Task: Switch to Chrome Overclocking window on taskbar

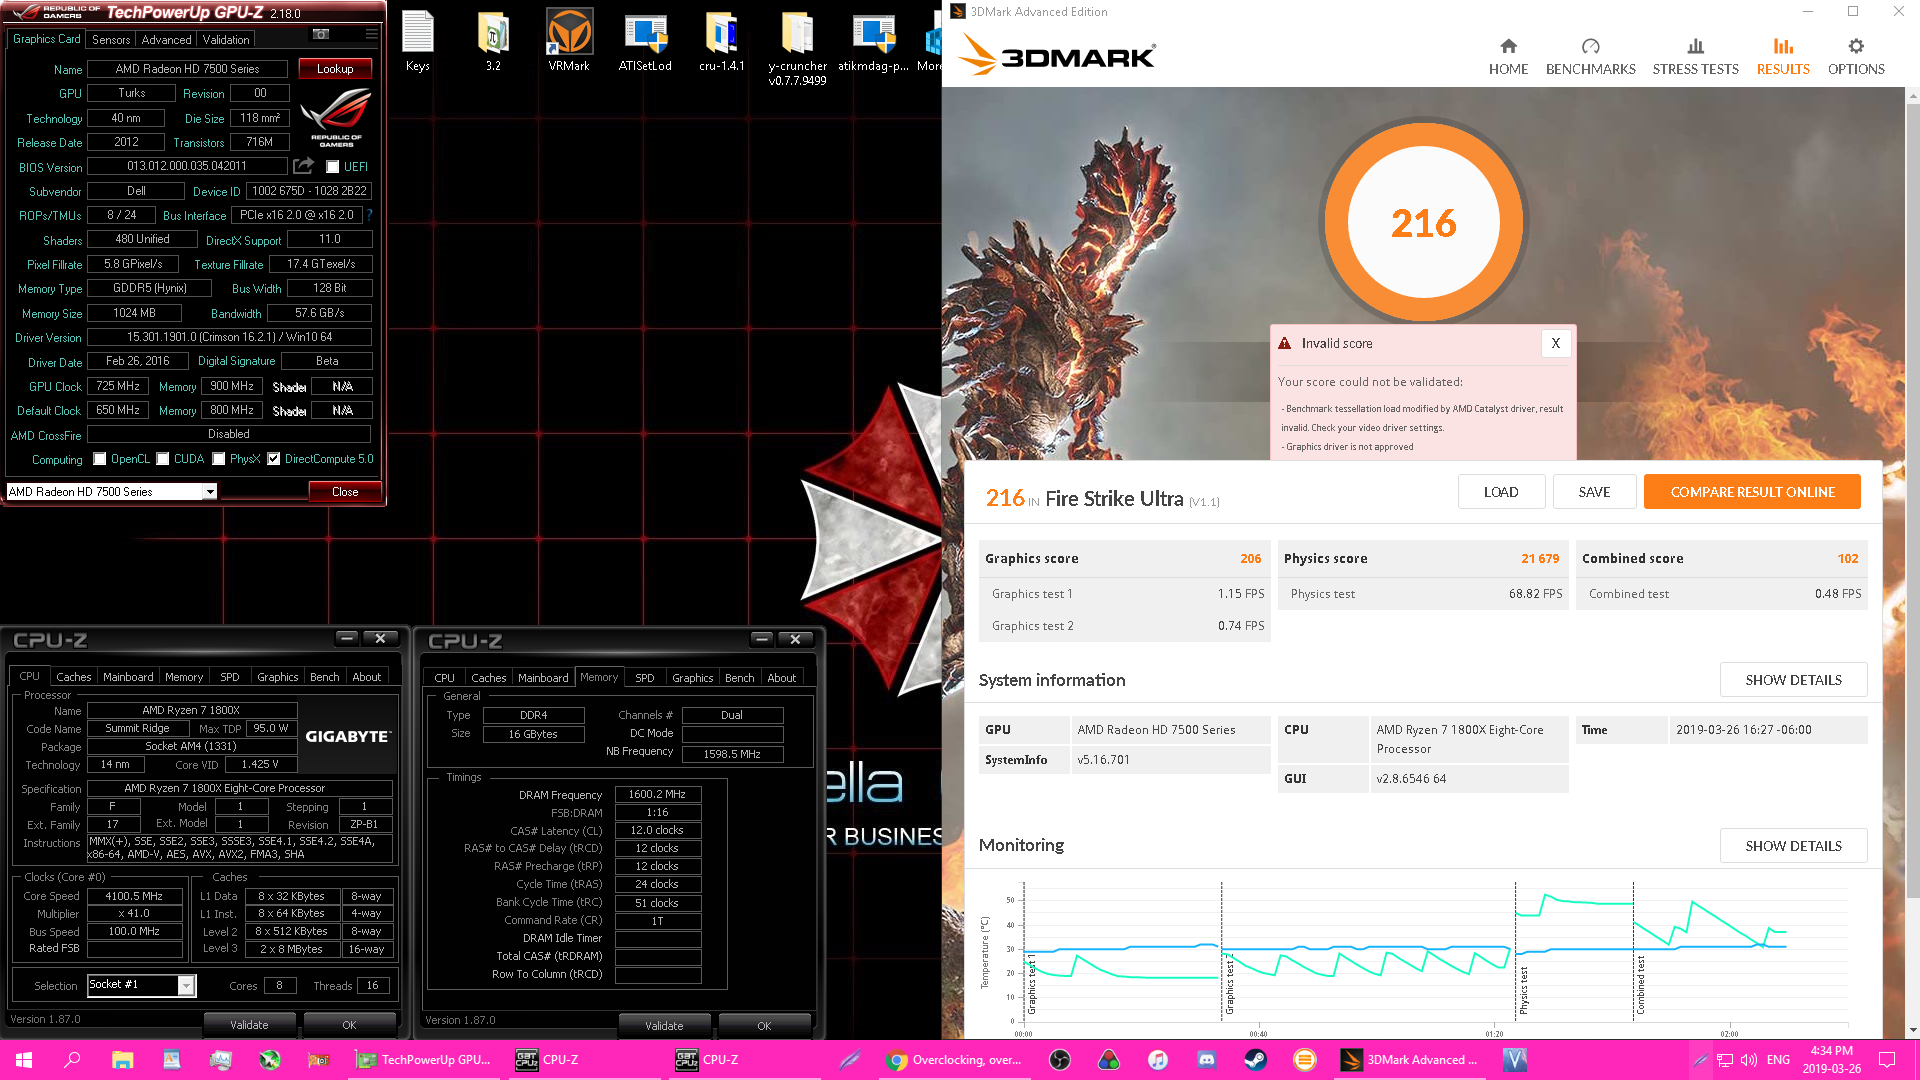Action: click(955, 1060)
